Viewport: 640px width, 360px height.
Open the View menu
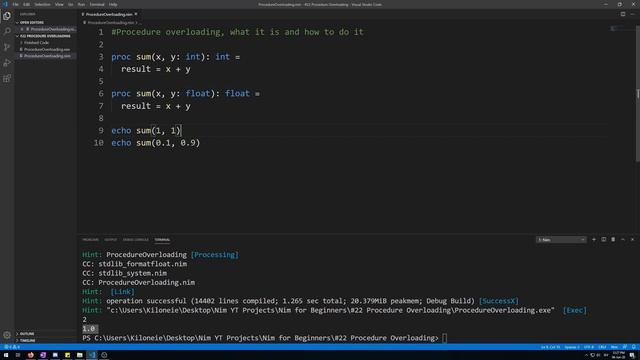click(59, 4)
